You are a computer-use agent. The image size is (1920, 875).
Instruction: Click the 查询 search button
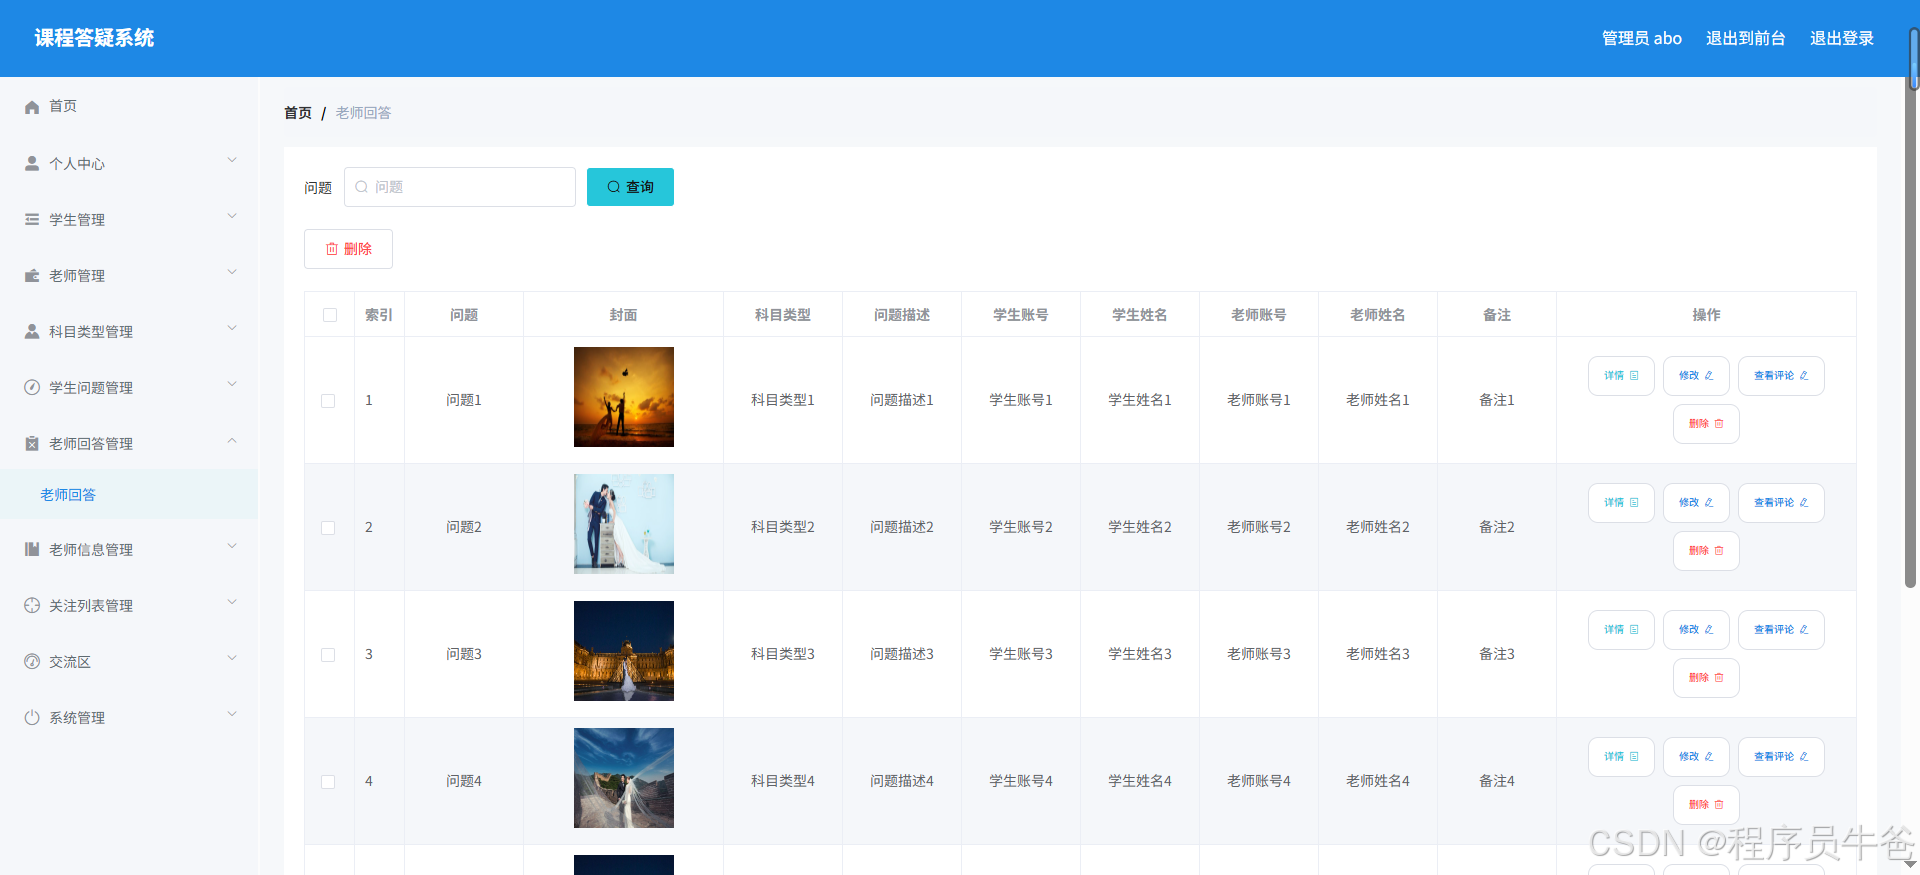[x=630, y=187]
